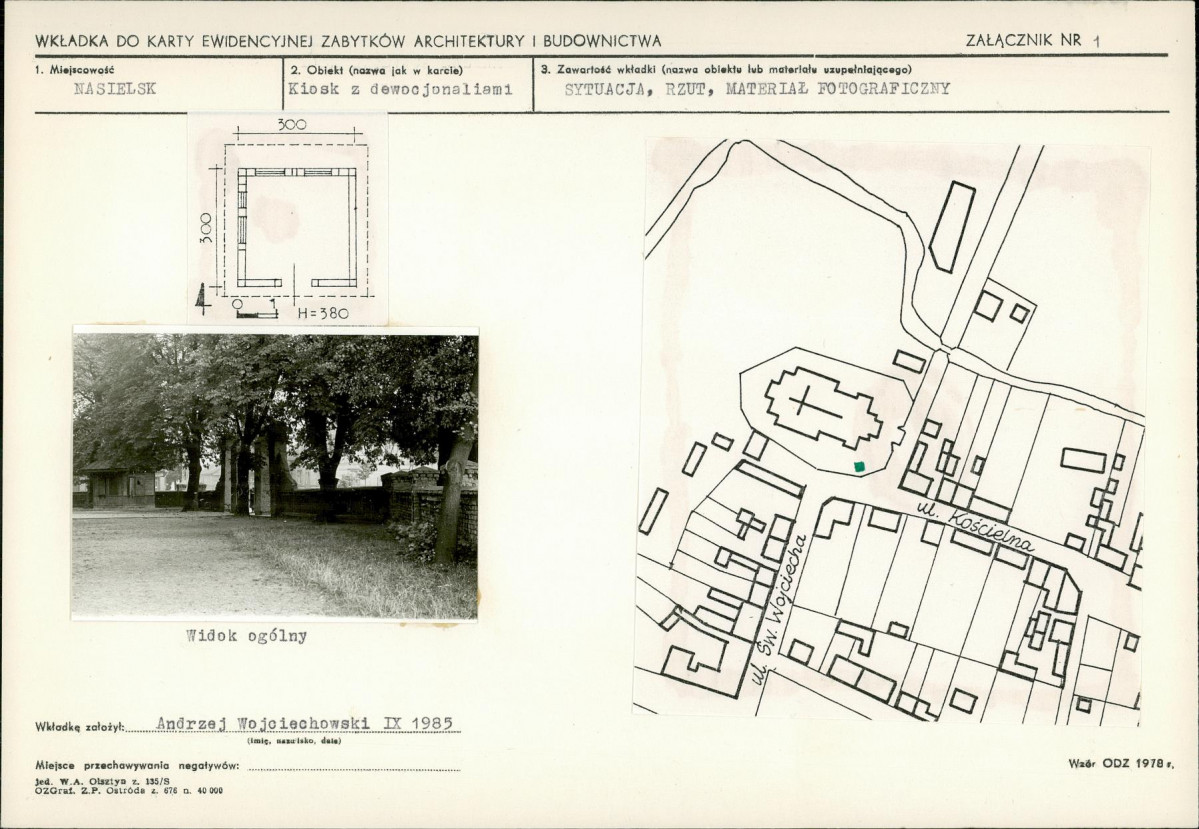Click the '2. Obiekt (nazwa jak w karcie)' label
The width and height of the screenshot is (1199, 829).
coord(376,70)
